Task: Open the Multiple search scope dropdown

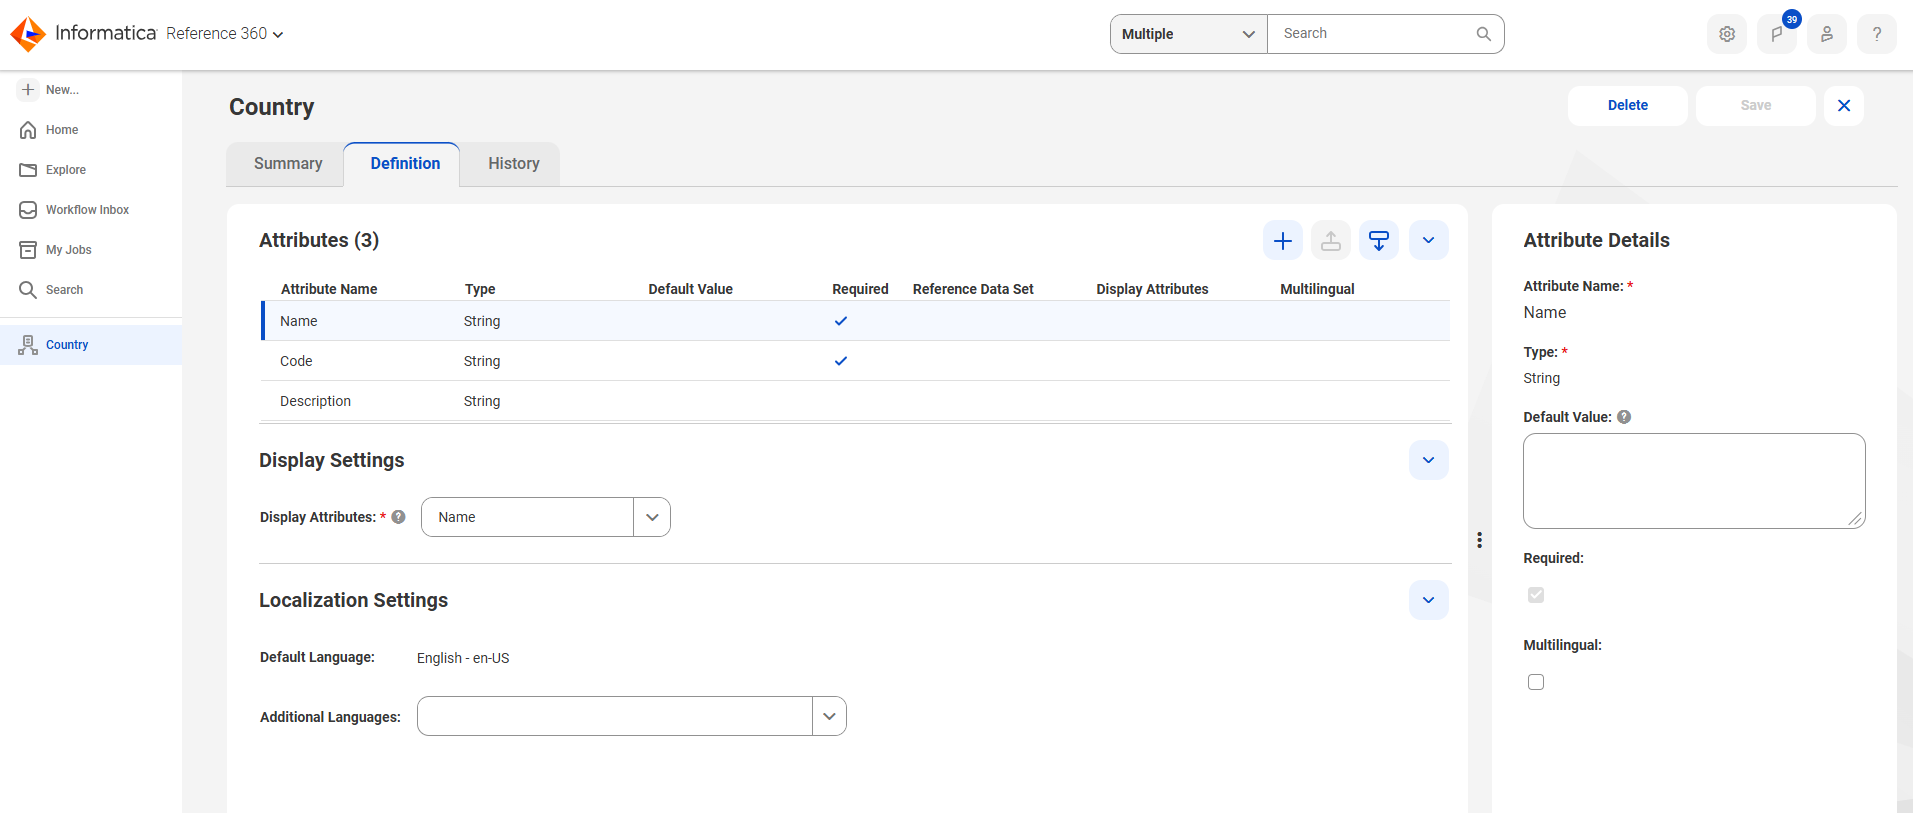Action: tap(1189, 34)
